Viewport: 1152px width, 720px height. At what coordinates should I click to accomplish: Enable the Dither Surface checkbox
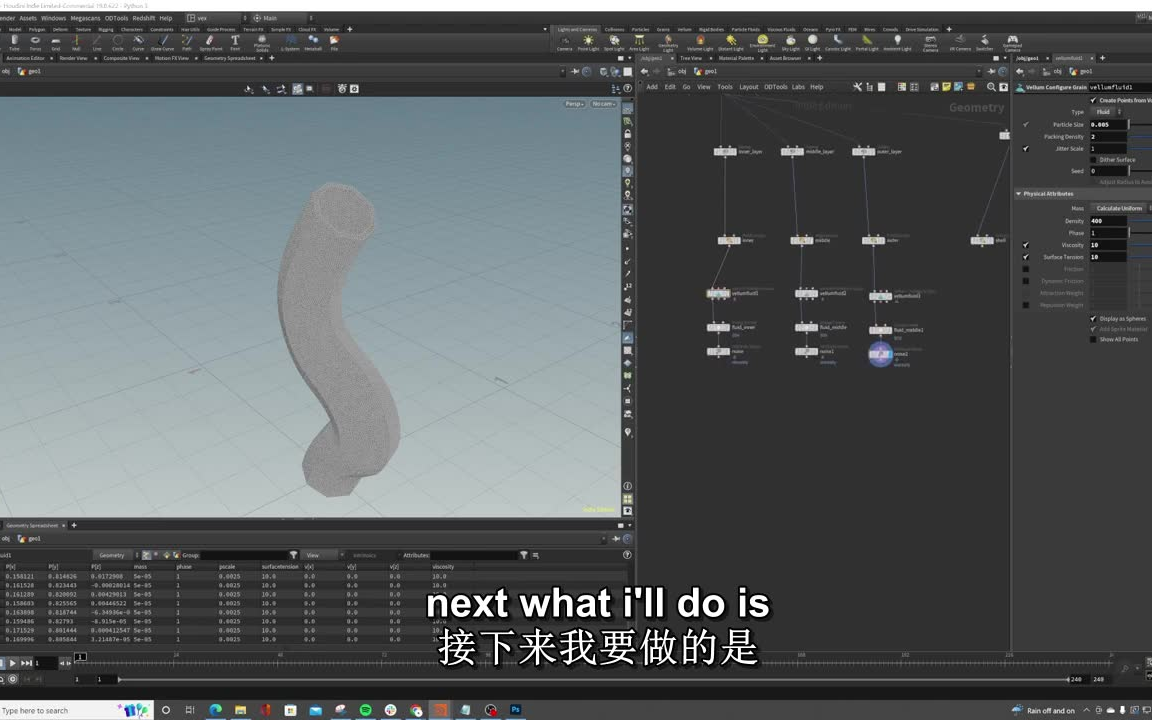pyautogui.click(x=1094, y=160)
